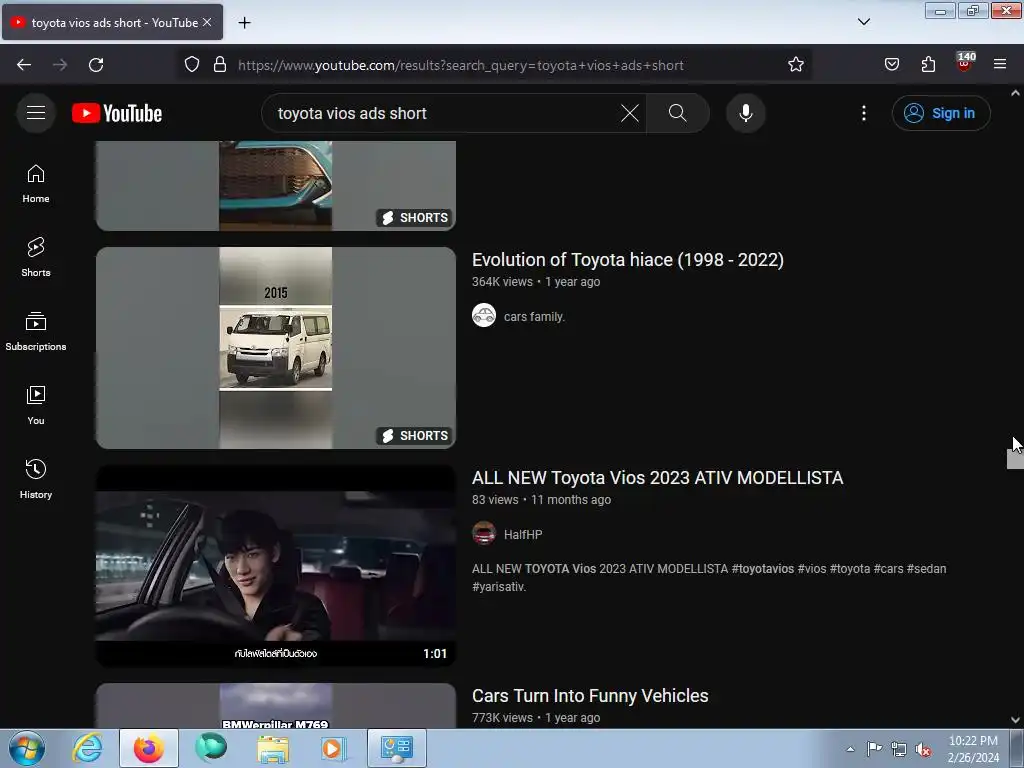Screen dimensions: 1024x768
Task: Select the toyota vios ads short tab
Action: (x=112, y=22)
